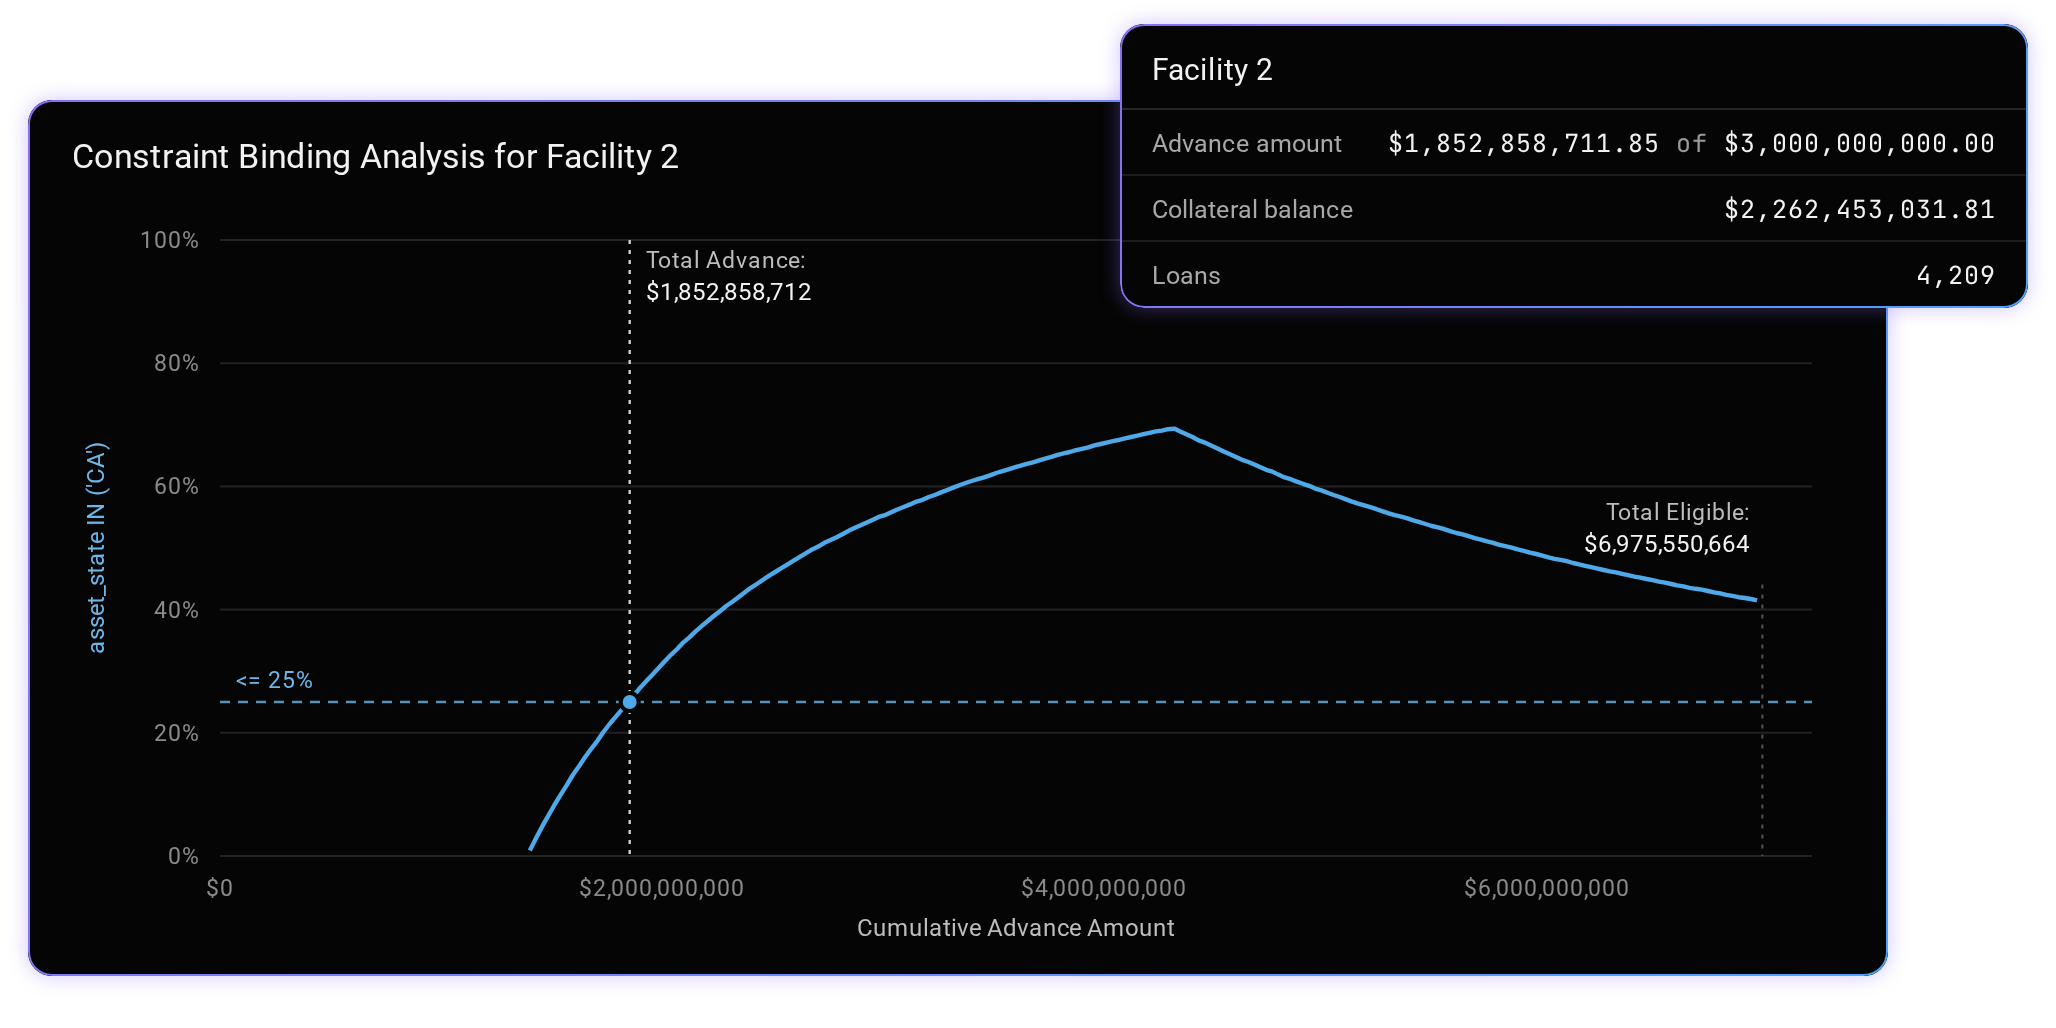Click the $4,000,000,000 x-axis tick label
2056x1028 pixels.
click(x=1104, y=888)
